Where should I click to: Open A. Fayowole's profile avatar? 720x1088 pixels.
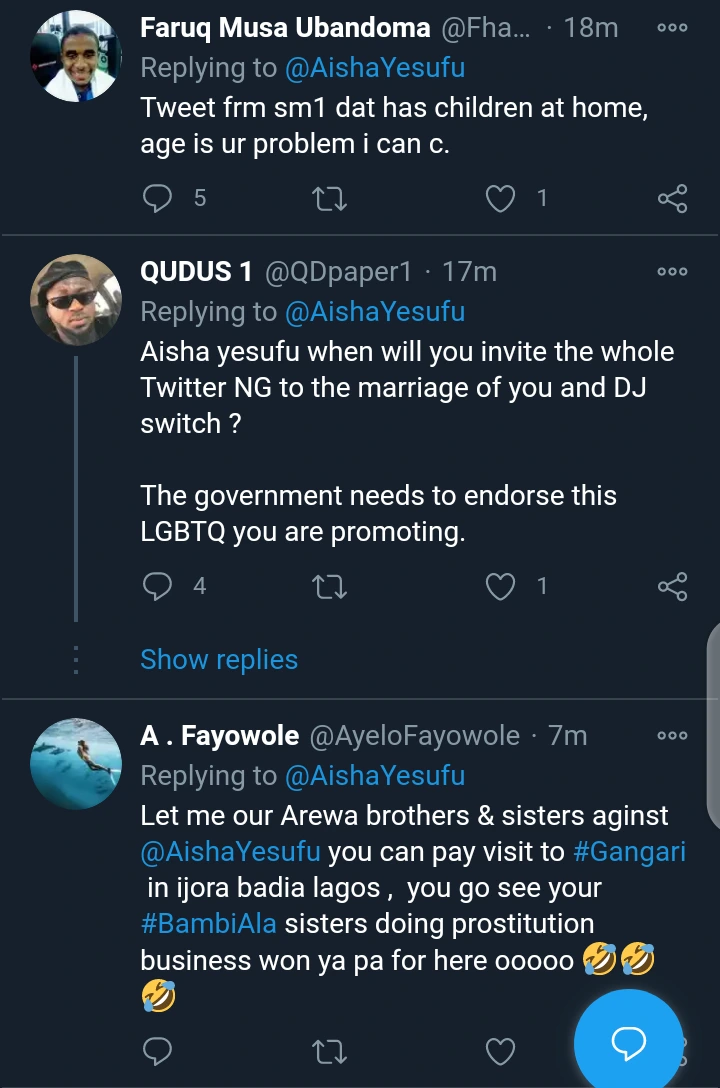(77, 763)
